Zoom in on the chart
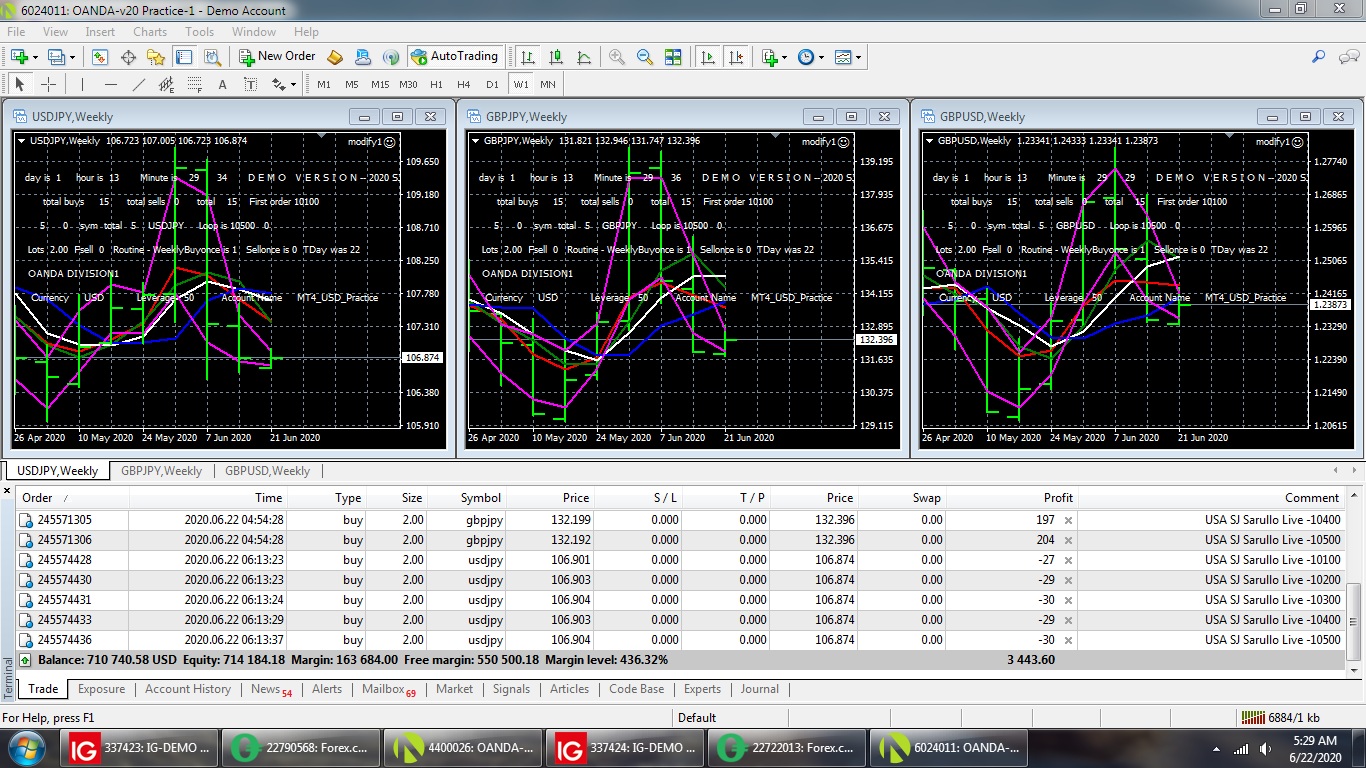1366x768 pixels. pos(617,57)
